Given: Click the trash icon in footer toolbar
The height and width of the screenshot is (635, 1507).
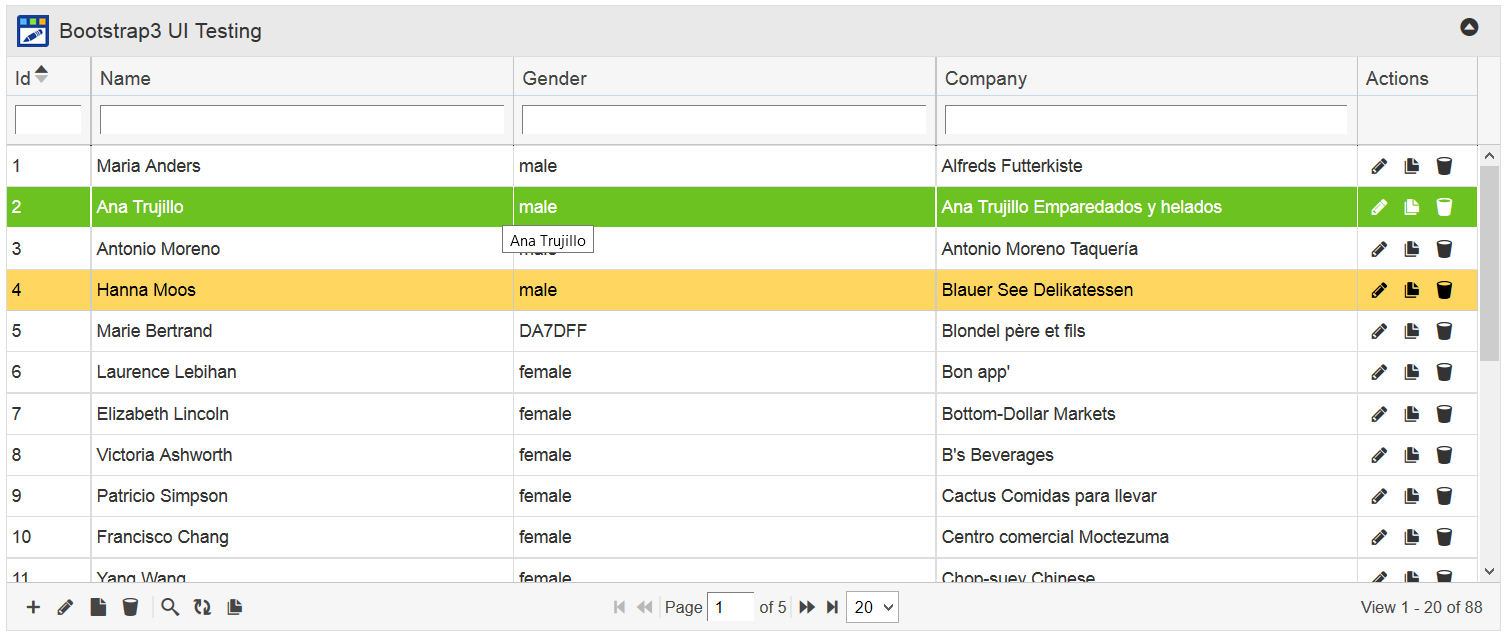Looking at the screenshot, I should click(x=130, y=607).
